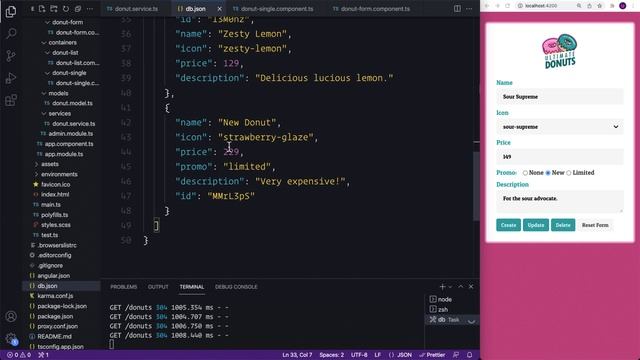640x360 pixels.
Task: Click the errors and warnings status indicator
Action: [x=19, y=355]
